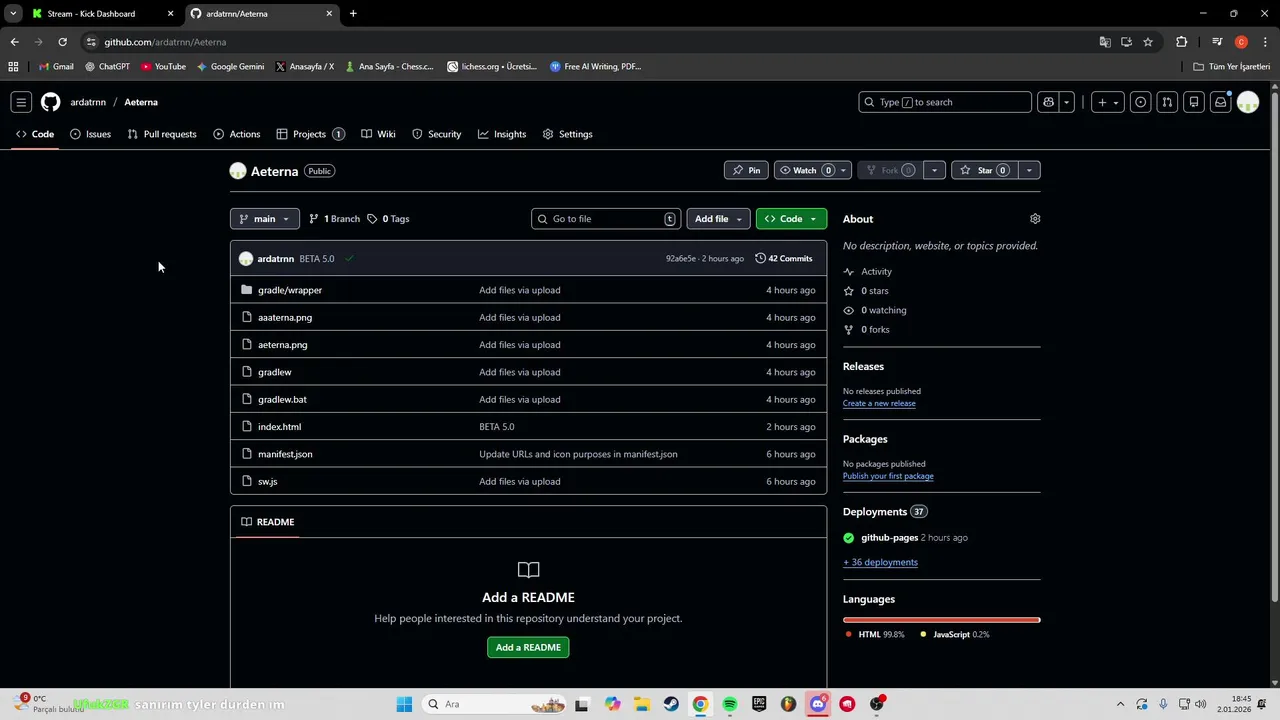Open the green Code dropdown button
The width and height of the screenshot is (1280, 720).
[791, 219]
